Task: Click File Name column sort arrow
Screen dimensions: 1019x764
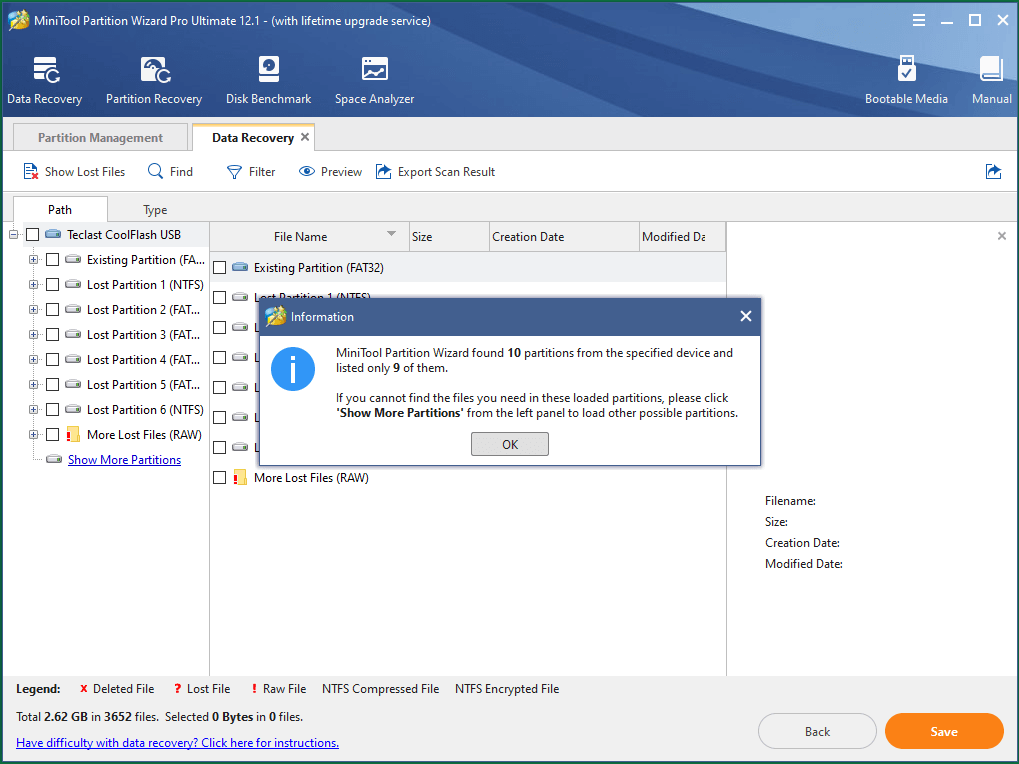Action: 391,233
